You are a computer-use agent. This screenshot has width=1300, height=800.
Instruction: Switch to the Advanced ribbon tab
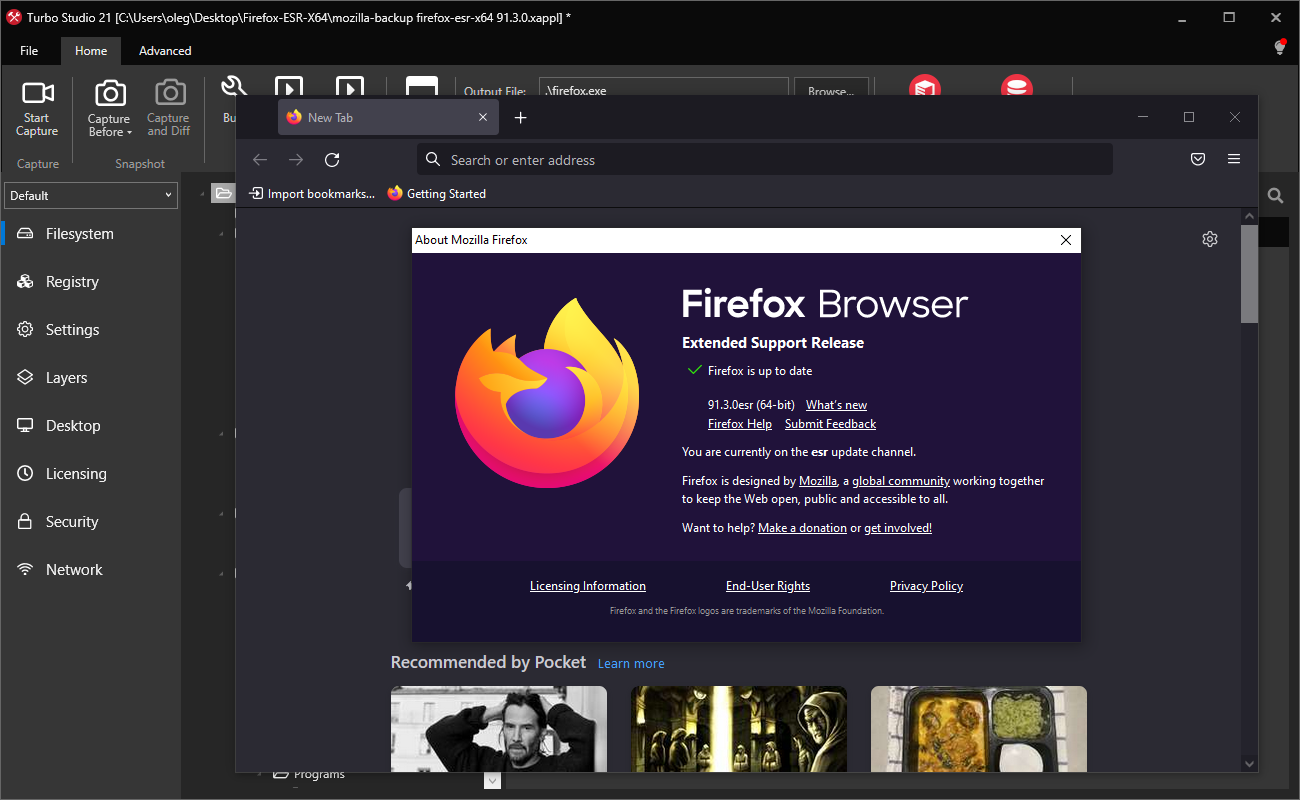point(164,50)
